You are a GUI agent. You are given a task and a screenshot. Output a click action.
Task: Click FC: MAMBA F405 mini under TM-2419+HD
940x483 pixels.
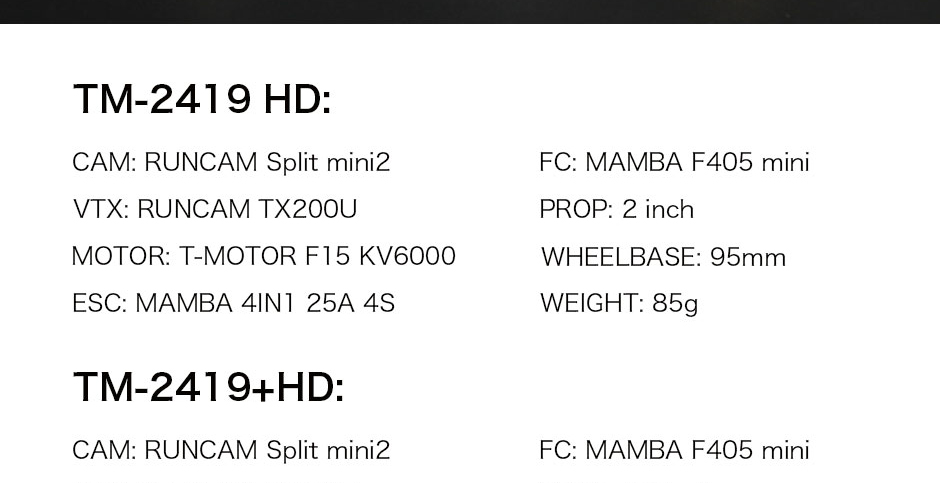674,450
